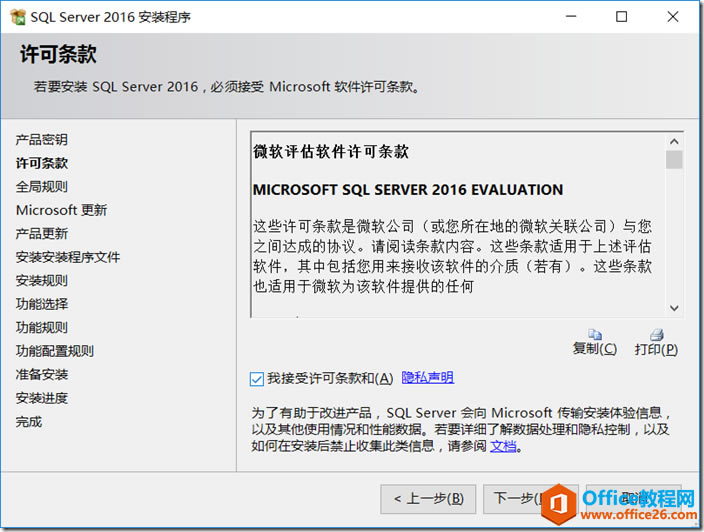704x532 pixels.
Task: Select 产品密钥 step in sidebar
Action: point(42,140)
